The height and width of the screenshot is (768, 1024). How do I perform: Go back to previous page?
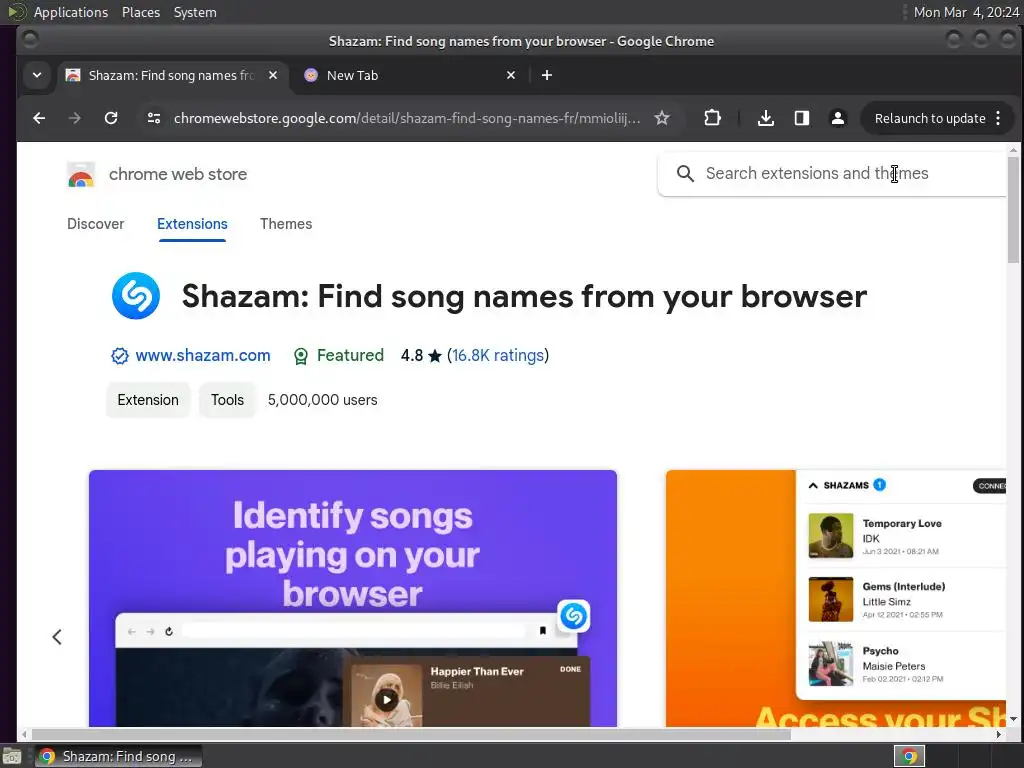tap(39, 118)
